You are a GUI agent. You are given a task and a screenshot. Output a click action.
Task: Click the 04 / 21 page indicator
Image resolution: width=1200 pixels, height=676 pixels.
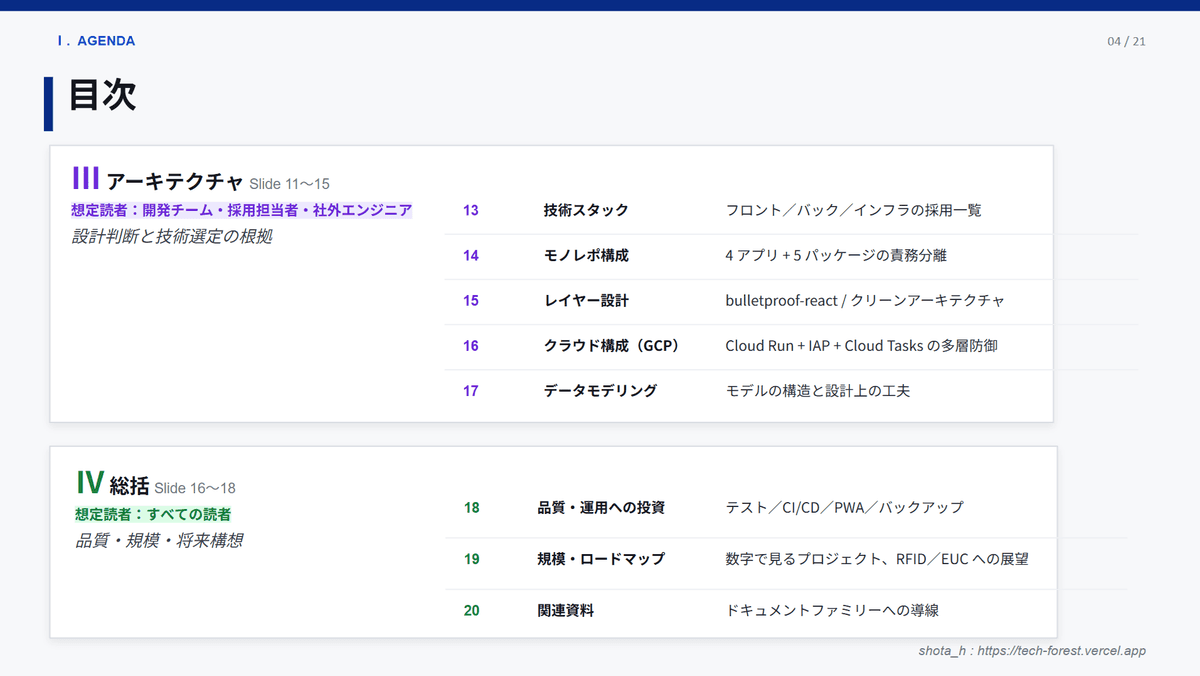(x=1126, y=41)
